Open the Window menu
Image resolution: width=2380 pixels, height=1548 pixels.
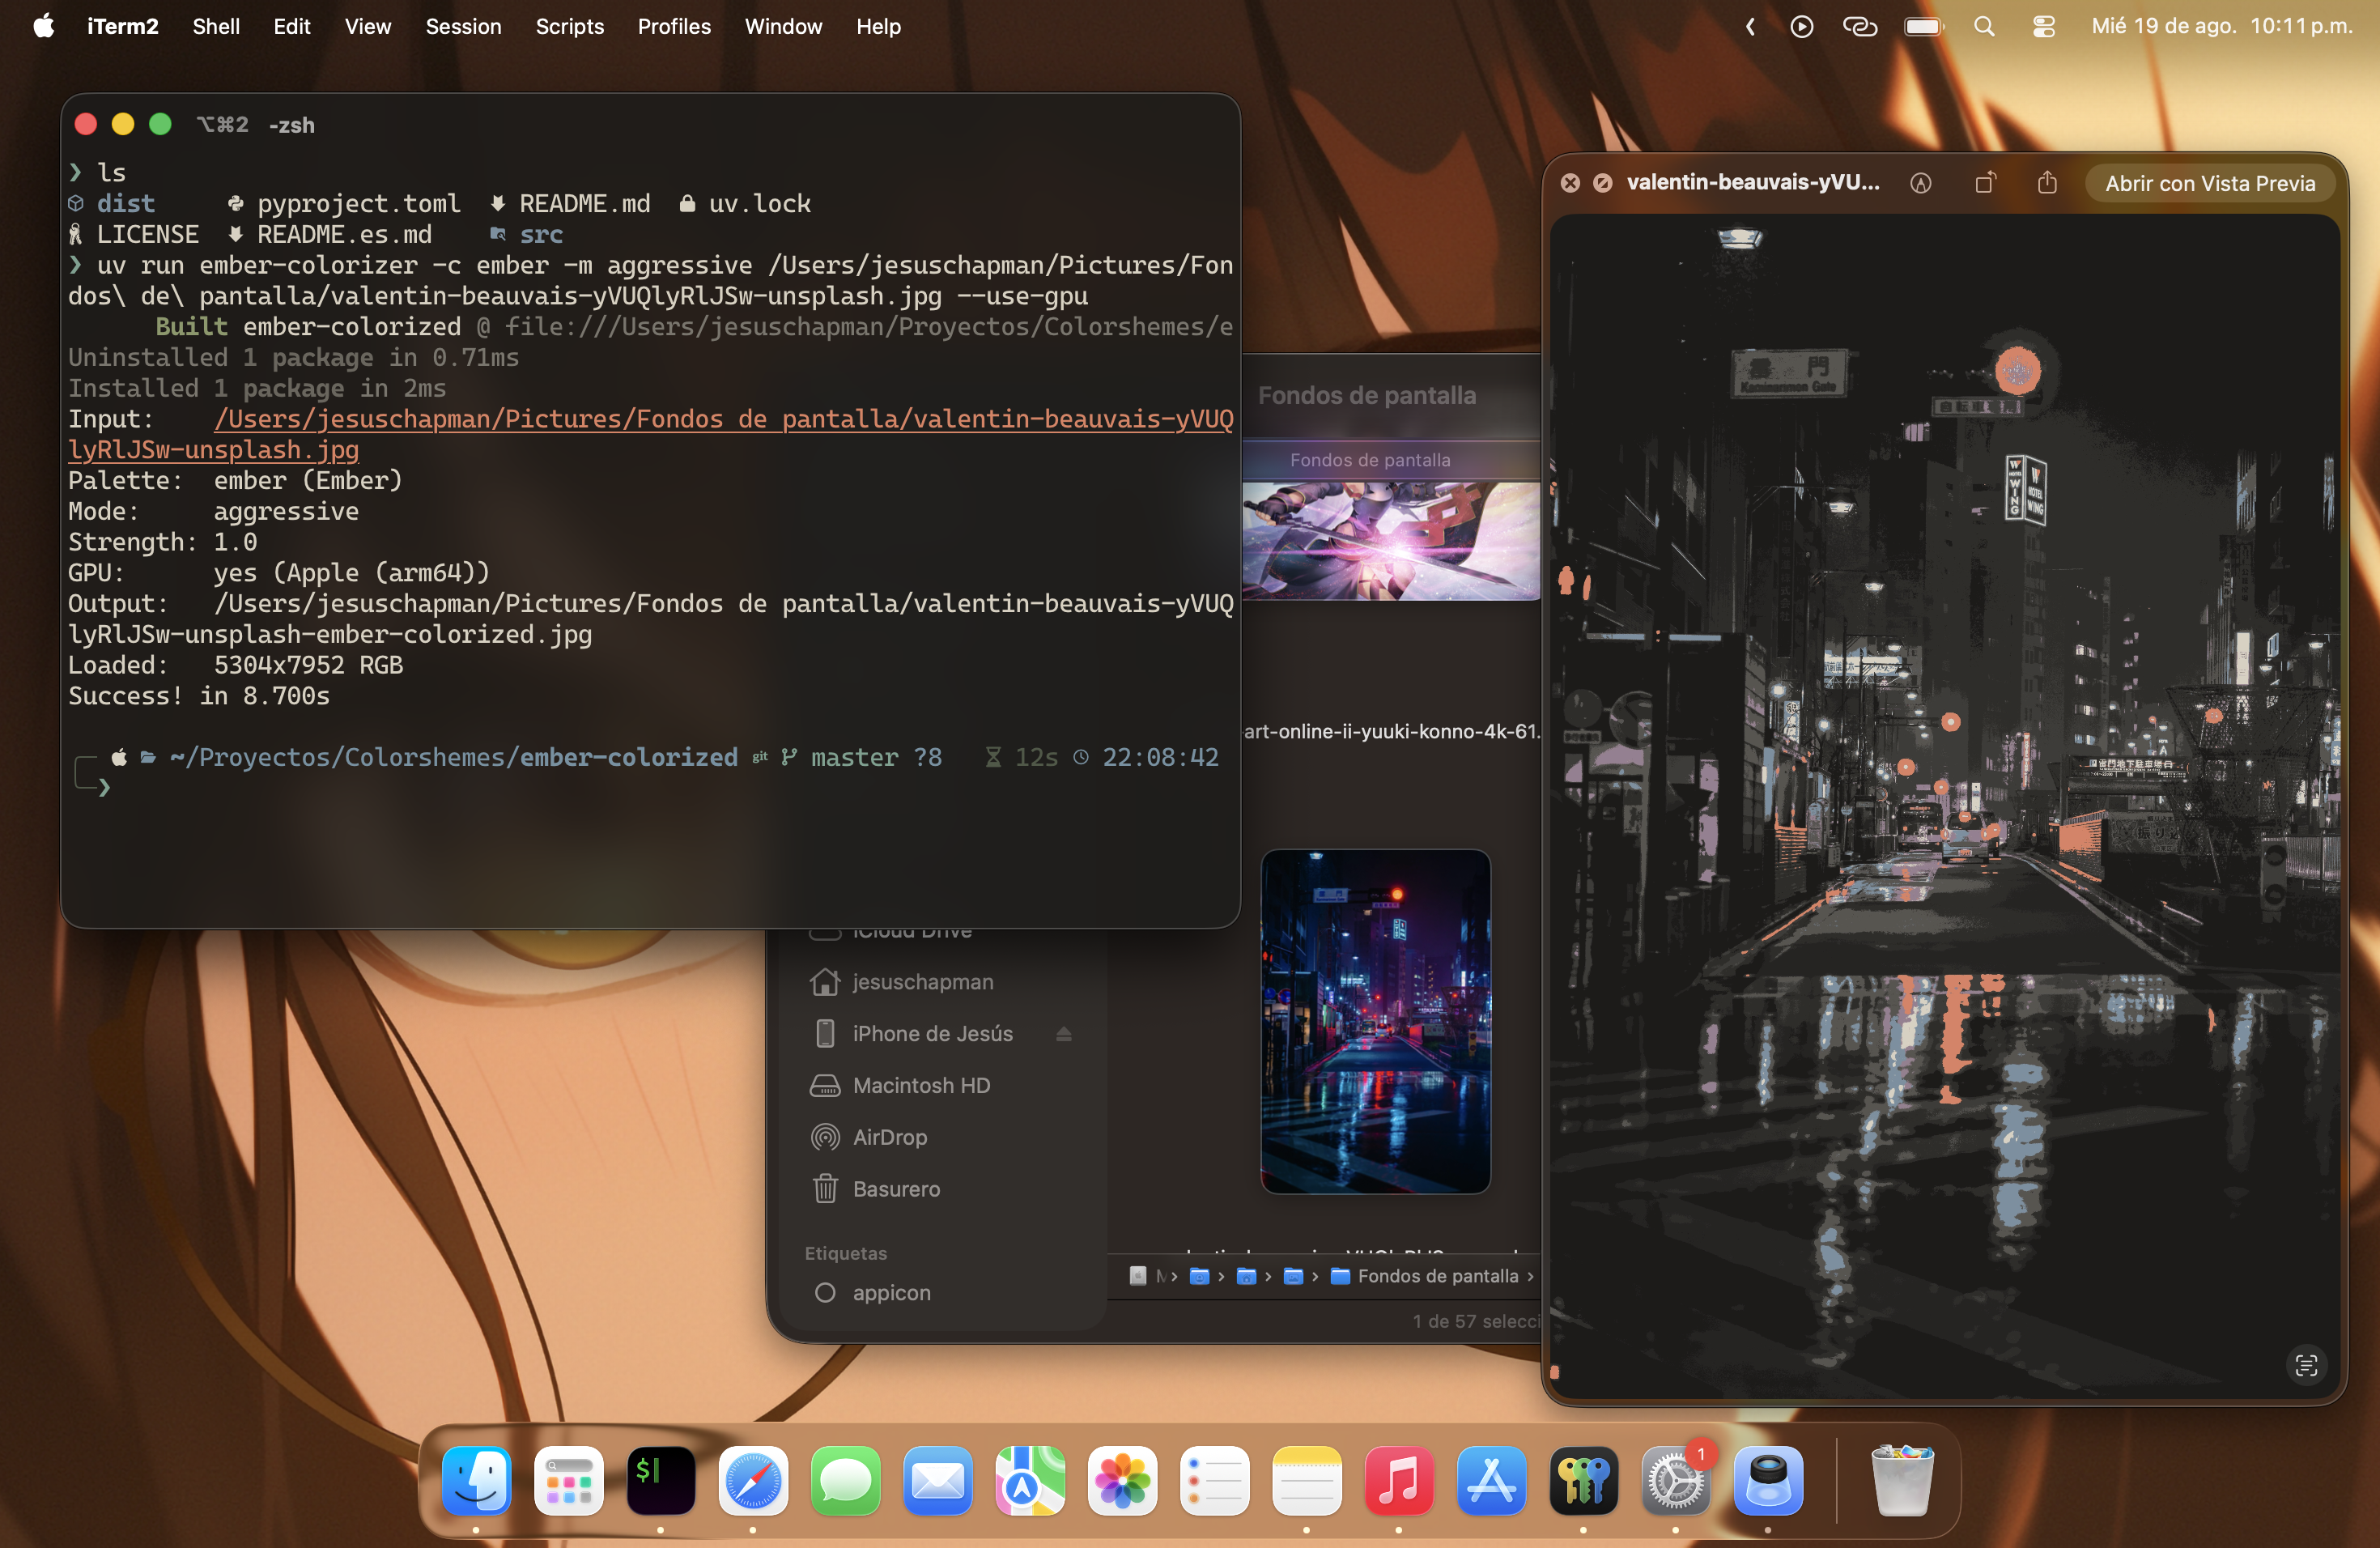pyautogui.click(x=783, y=27)
